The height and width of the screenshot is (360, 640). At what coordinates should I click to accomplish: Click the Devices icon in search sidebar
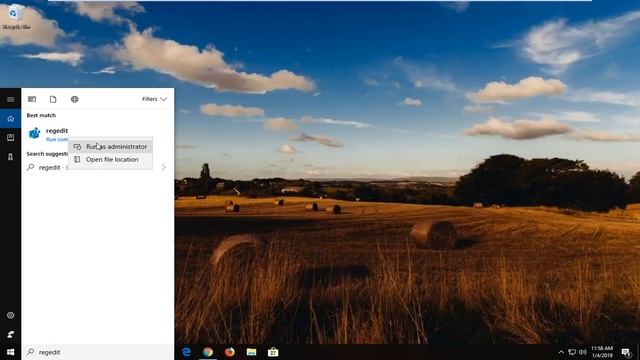coord(11,157)
